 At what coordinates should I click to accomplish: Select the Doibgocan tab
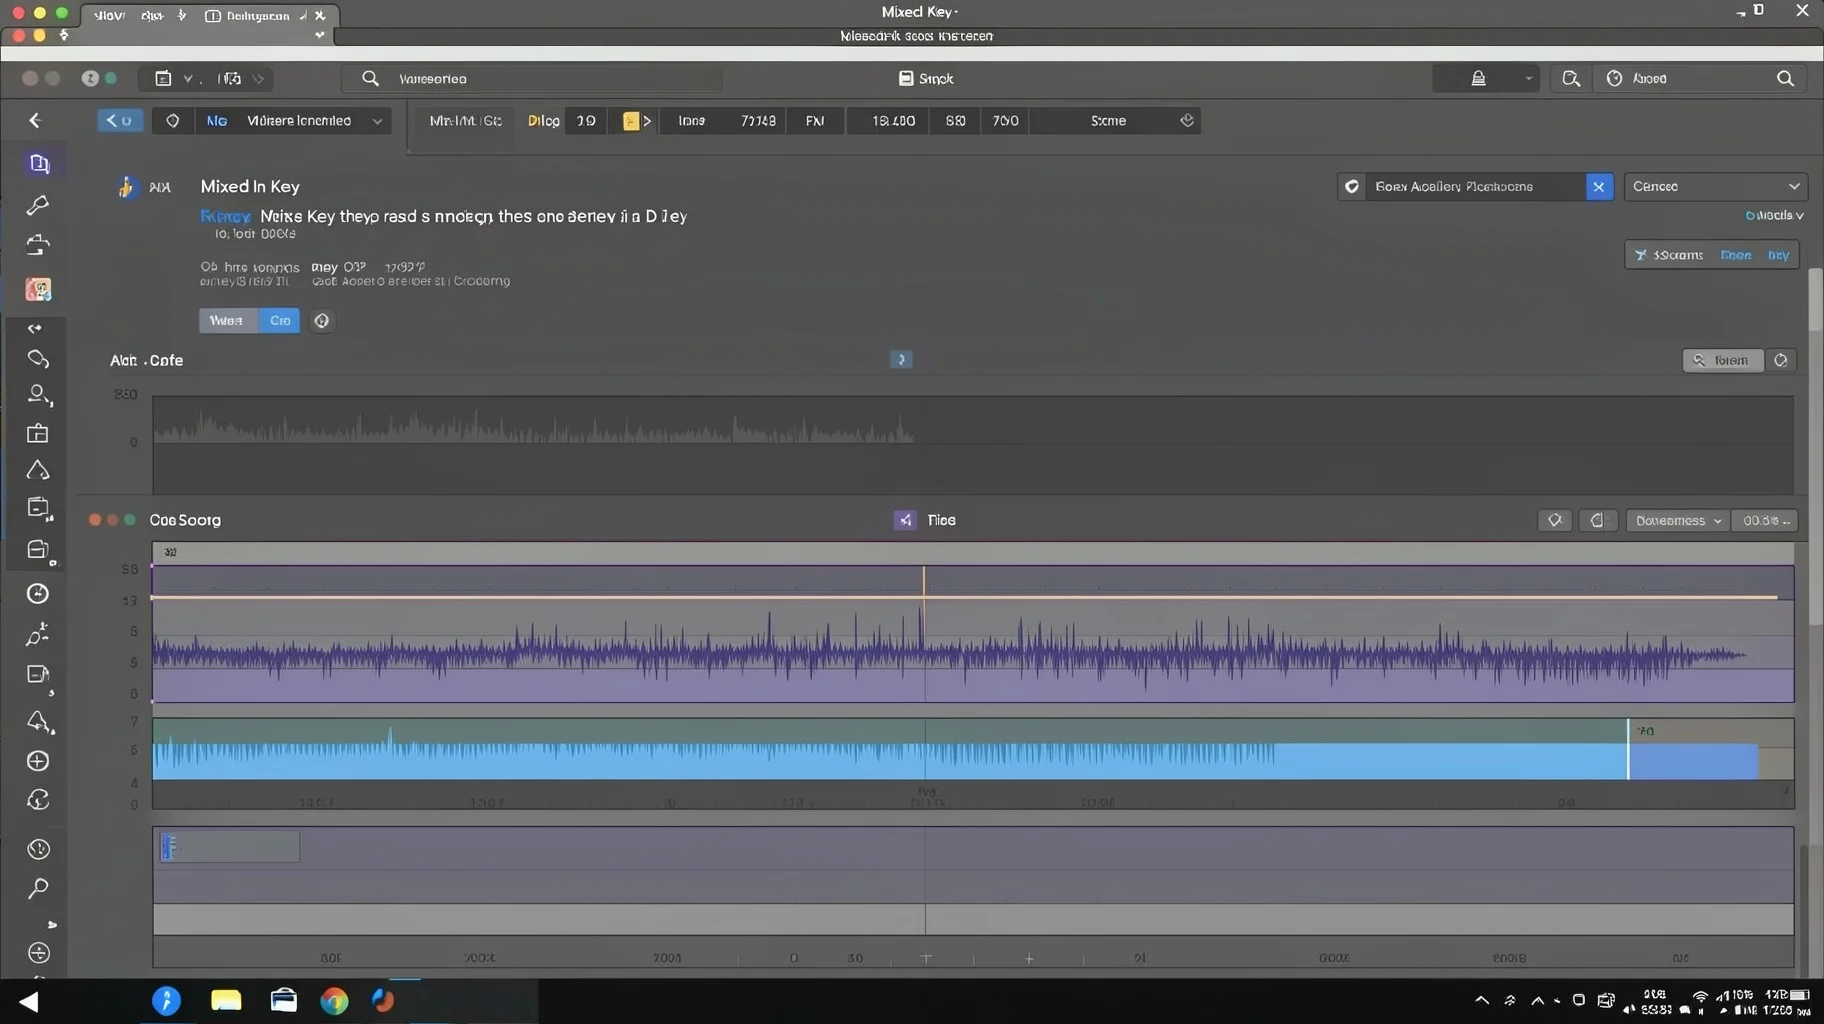(256, 16)
